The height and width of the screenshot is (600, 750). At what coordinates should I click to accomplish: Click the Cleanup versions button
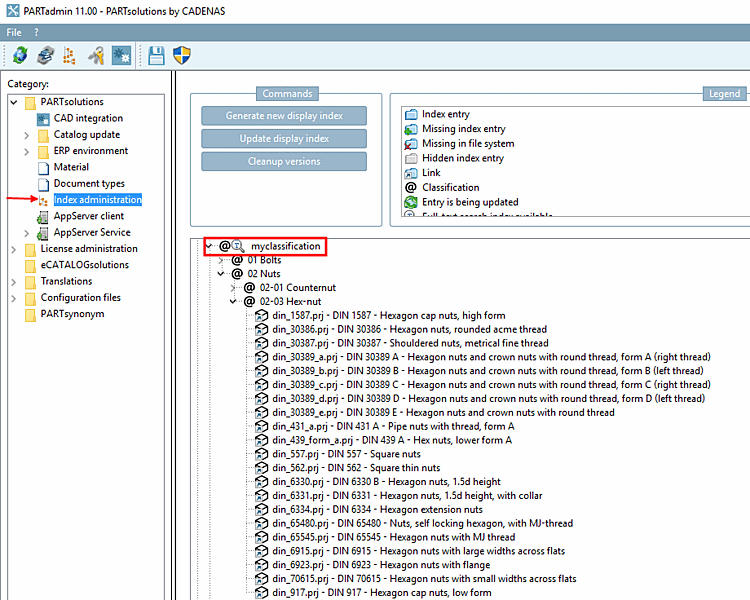pyautogui.click(x=284, y=162)
